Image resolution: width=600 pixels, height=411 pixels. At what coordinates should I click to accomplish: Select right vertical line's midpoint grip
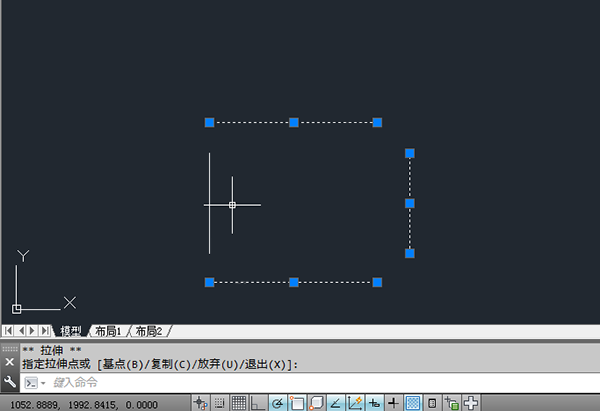tap(410, 203)
